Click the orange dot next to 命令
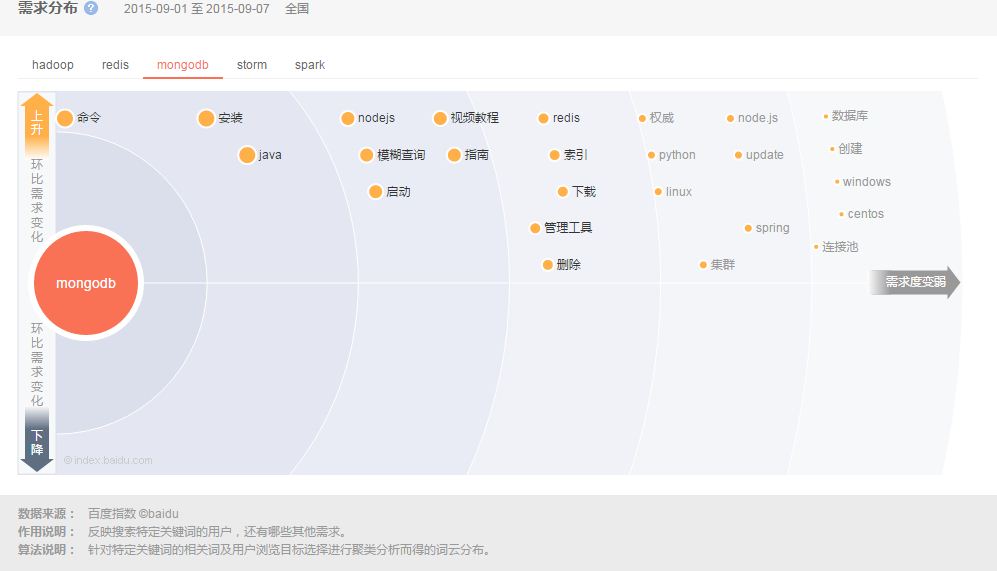The height and width of the screenshot is (571, 997). (x=65, y=118)
